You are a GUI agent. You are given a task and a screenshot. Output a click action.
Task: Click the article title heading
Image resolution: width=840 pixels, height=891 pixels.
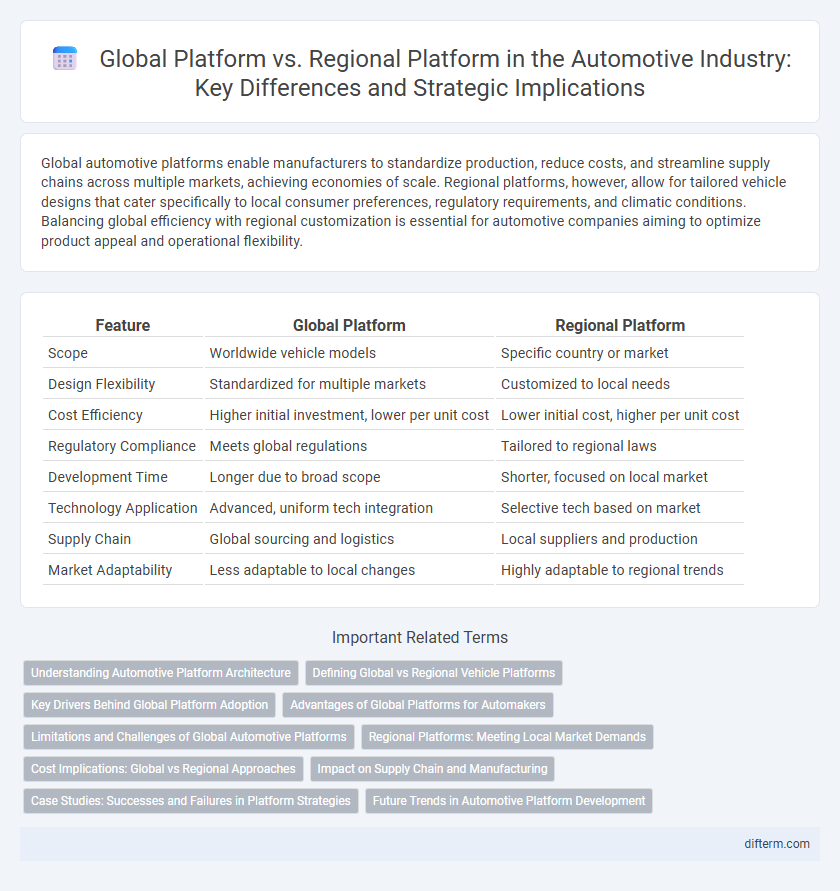pos(445,73)
